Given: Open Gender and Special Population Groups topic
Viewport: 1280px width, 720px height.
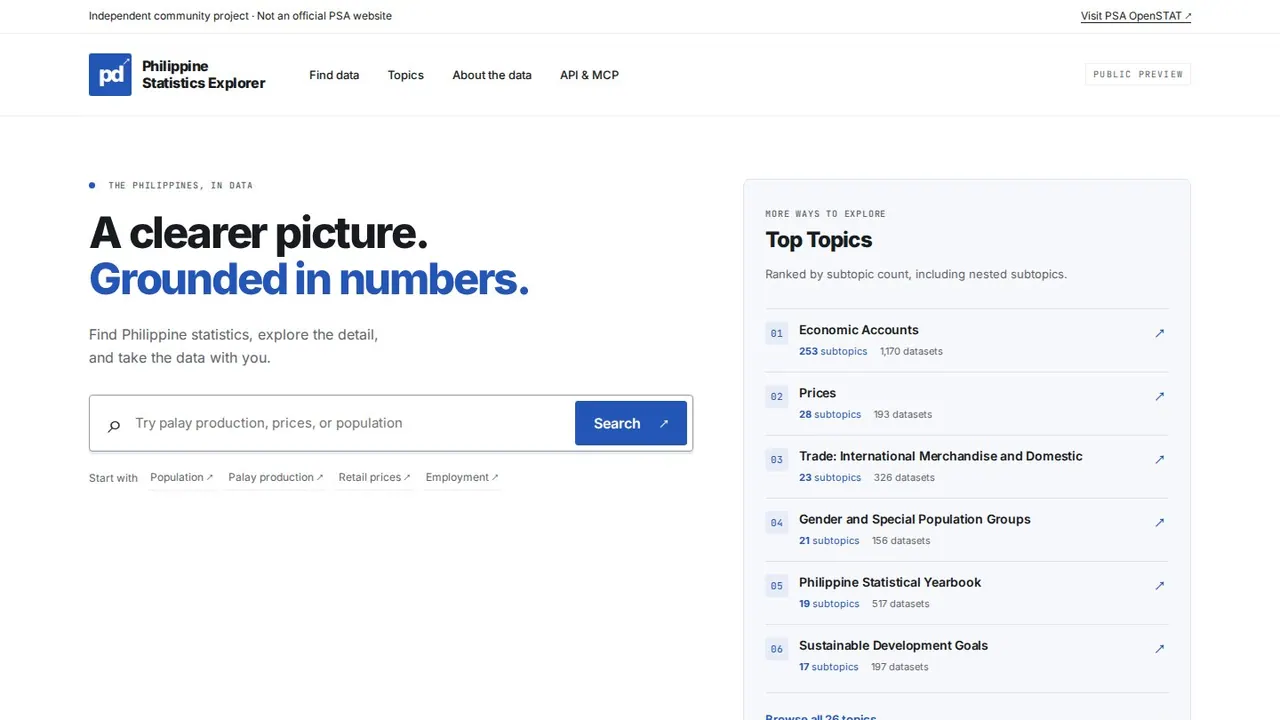Looking at the screenshot, I should click(x=915, y=519).
